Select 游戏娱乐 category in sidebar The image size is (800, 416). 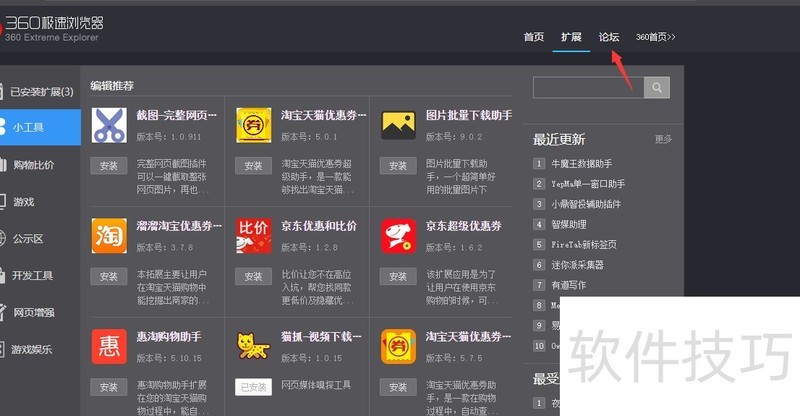[40, 349]
